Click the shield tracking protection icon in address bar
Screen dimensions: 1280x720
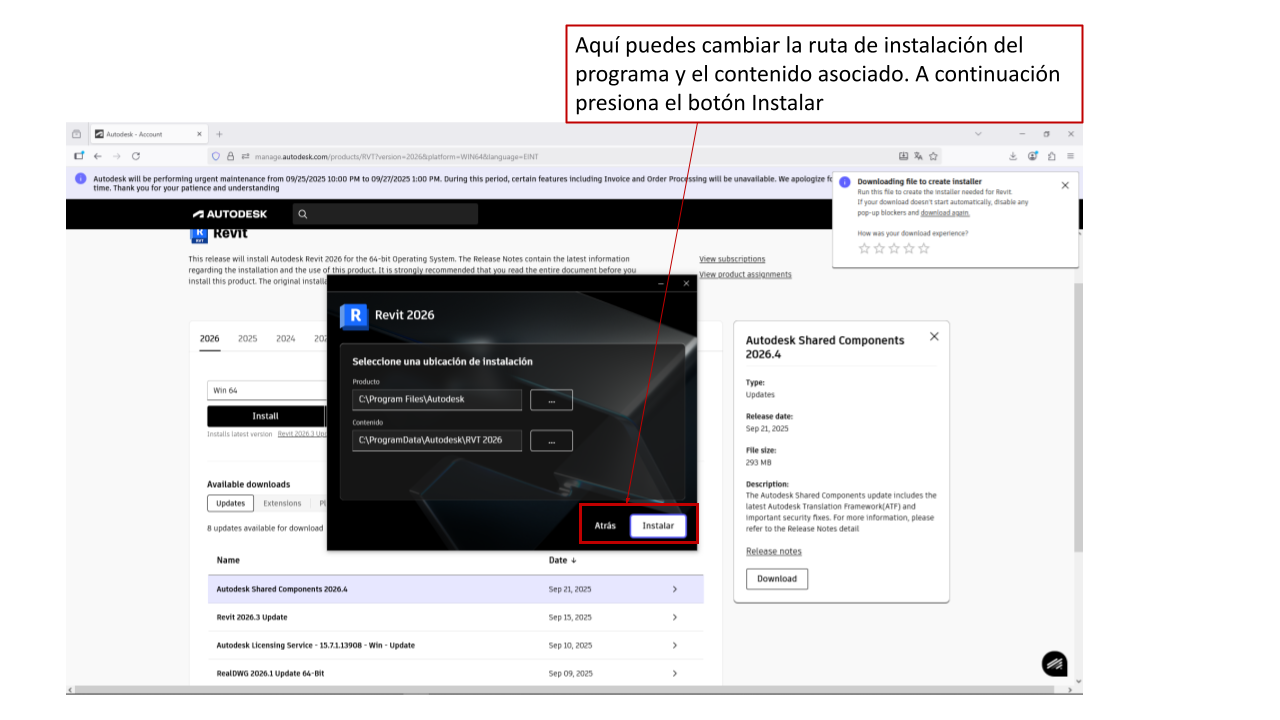tap(216, 156)
